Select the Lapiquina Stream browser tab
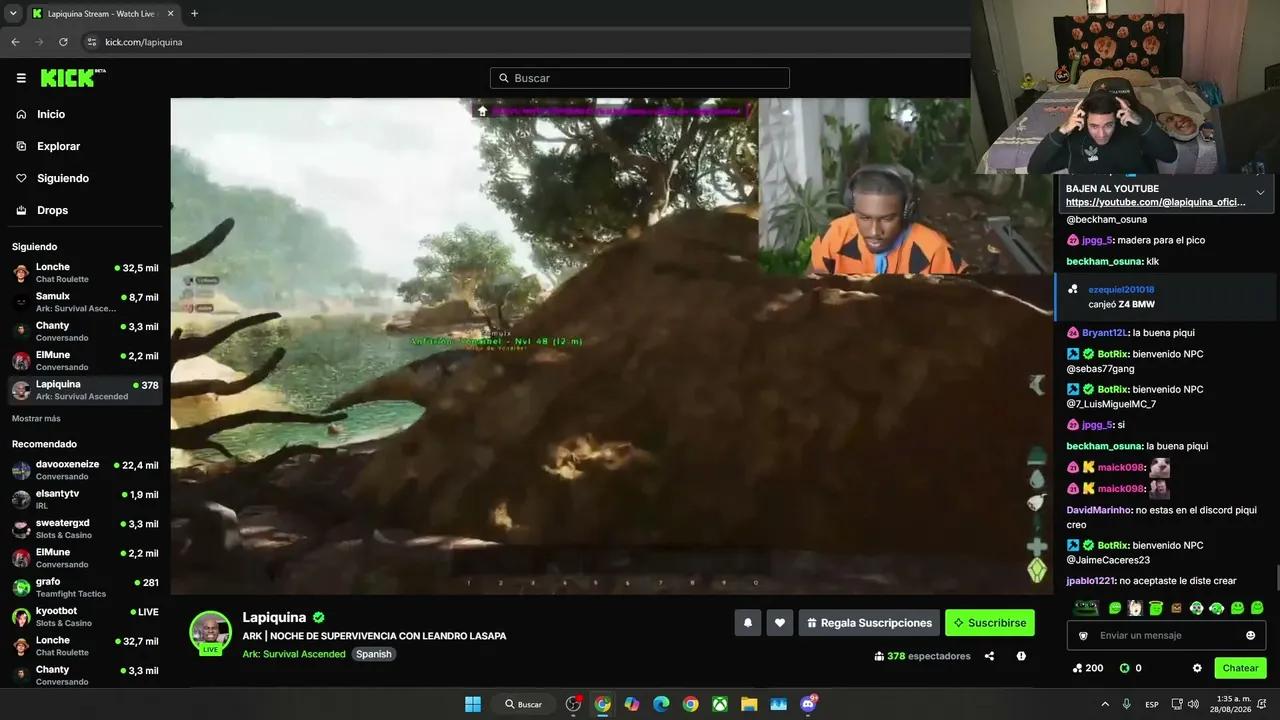Image resolution: width=1280 pixels, height=720 pixels. pyautogui.click(x=103, y=13)
